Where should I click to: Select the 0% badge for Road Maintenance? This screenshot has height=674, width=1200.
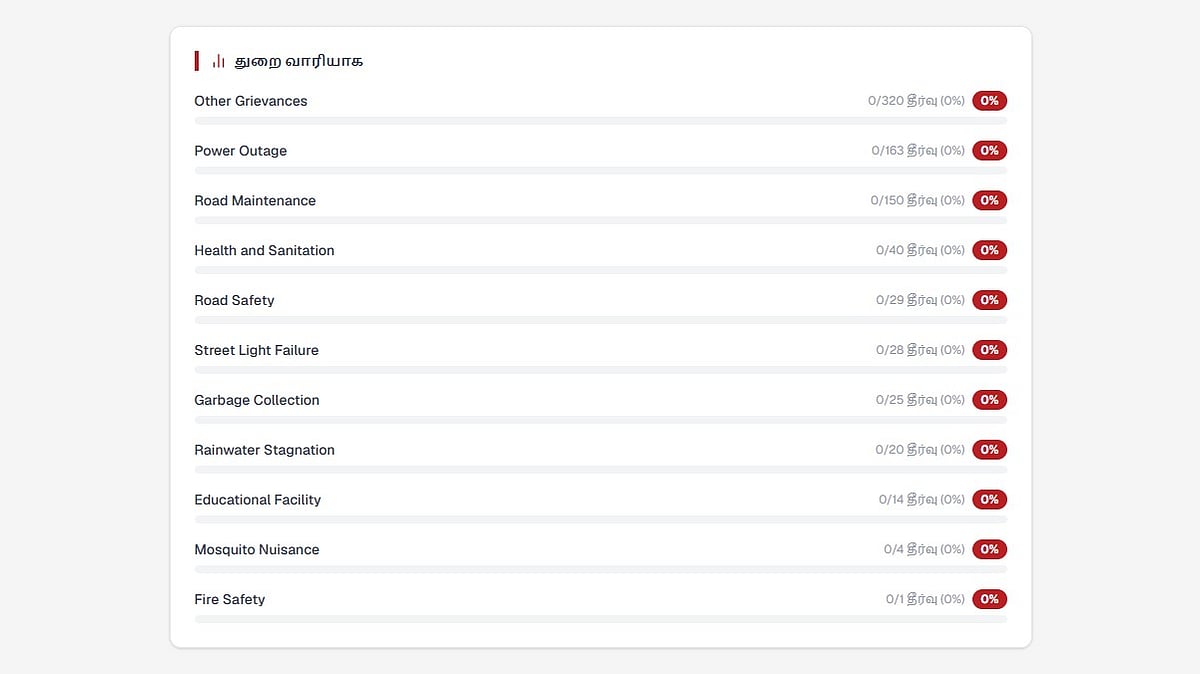click(989, 200)
